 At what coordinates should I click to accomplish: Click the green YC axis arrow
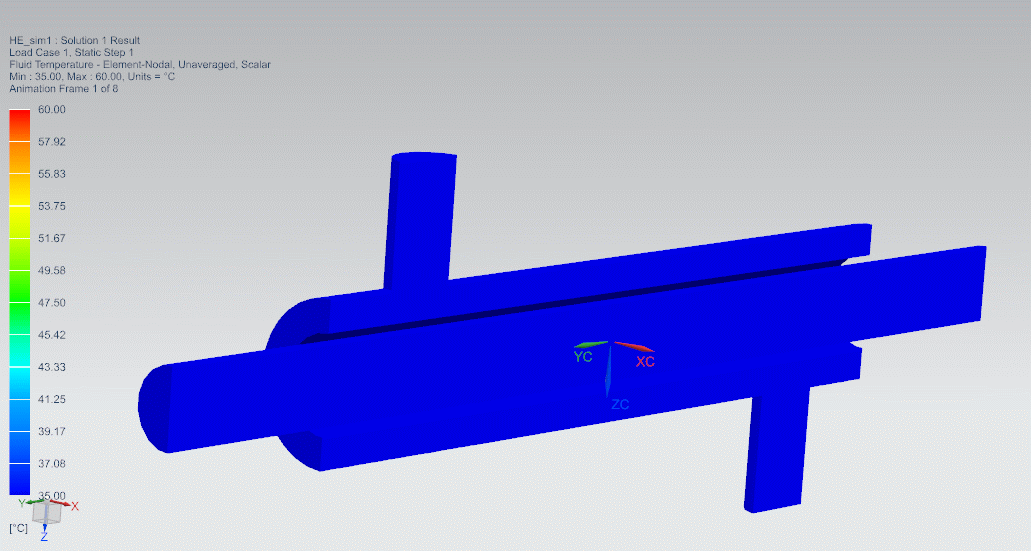(590, 344)
